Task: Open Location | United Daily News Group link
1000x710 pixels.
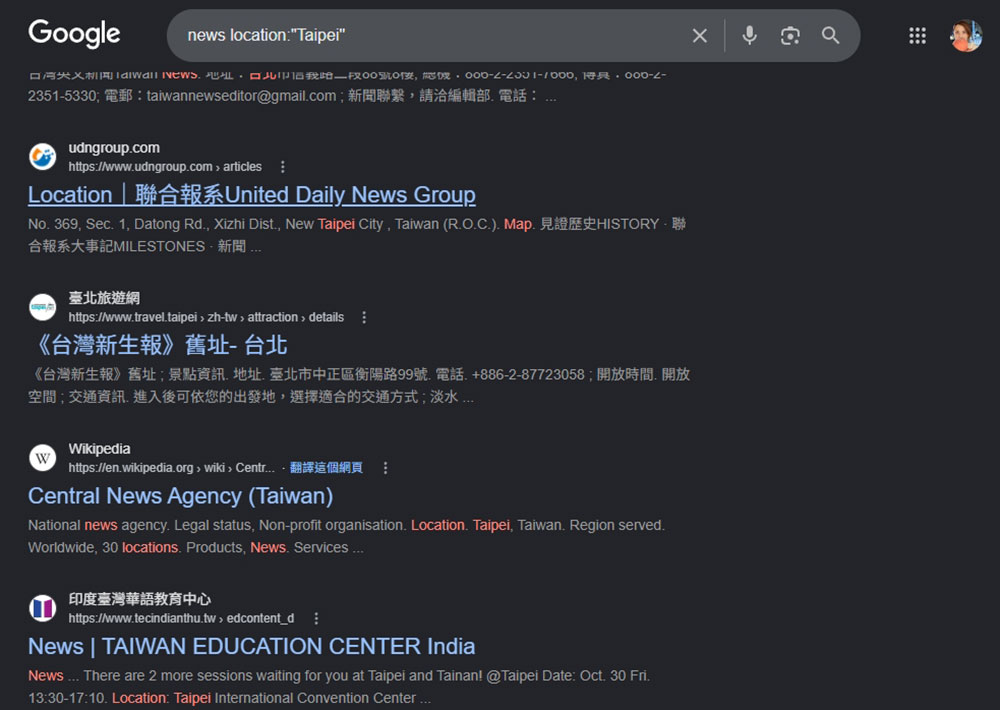Action: coord(251,195)
